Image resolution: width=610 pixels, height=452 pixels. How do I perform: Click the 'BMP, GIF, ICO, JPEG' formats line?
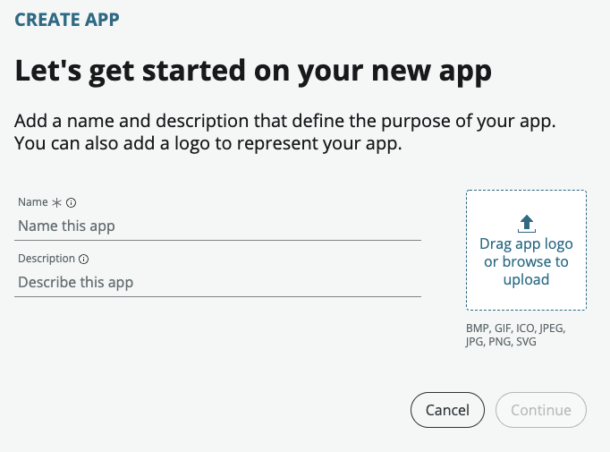(516, 328)
